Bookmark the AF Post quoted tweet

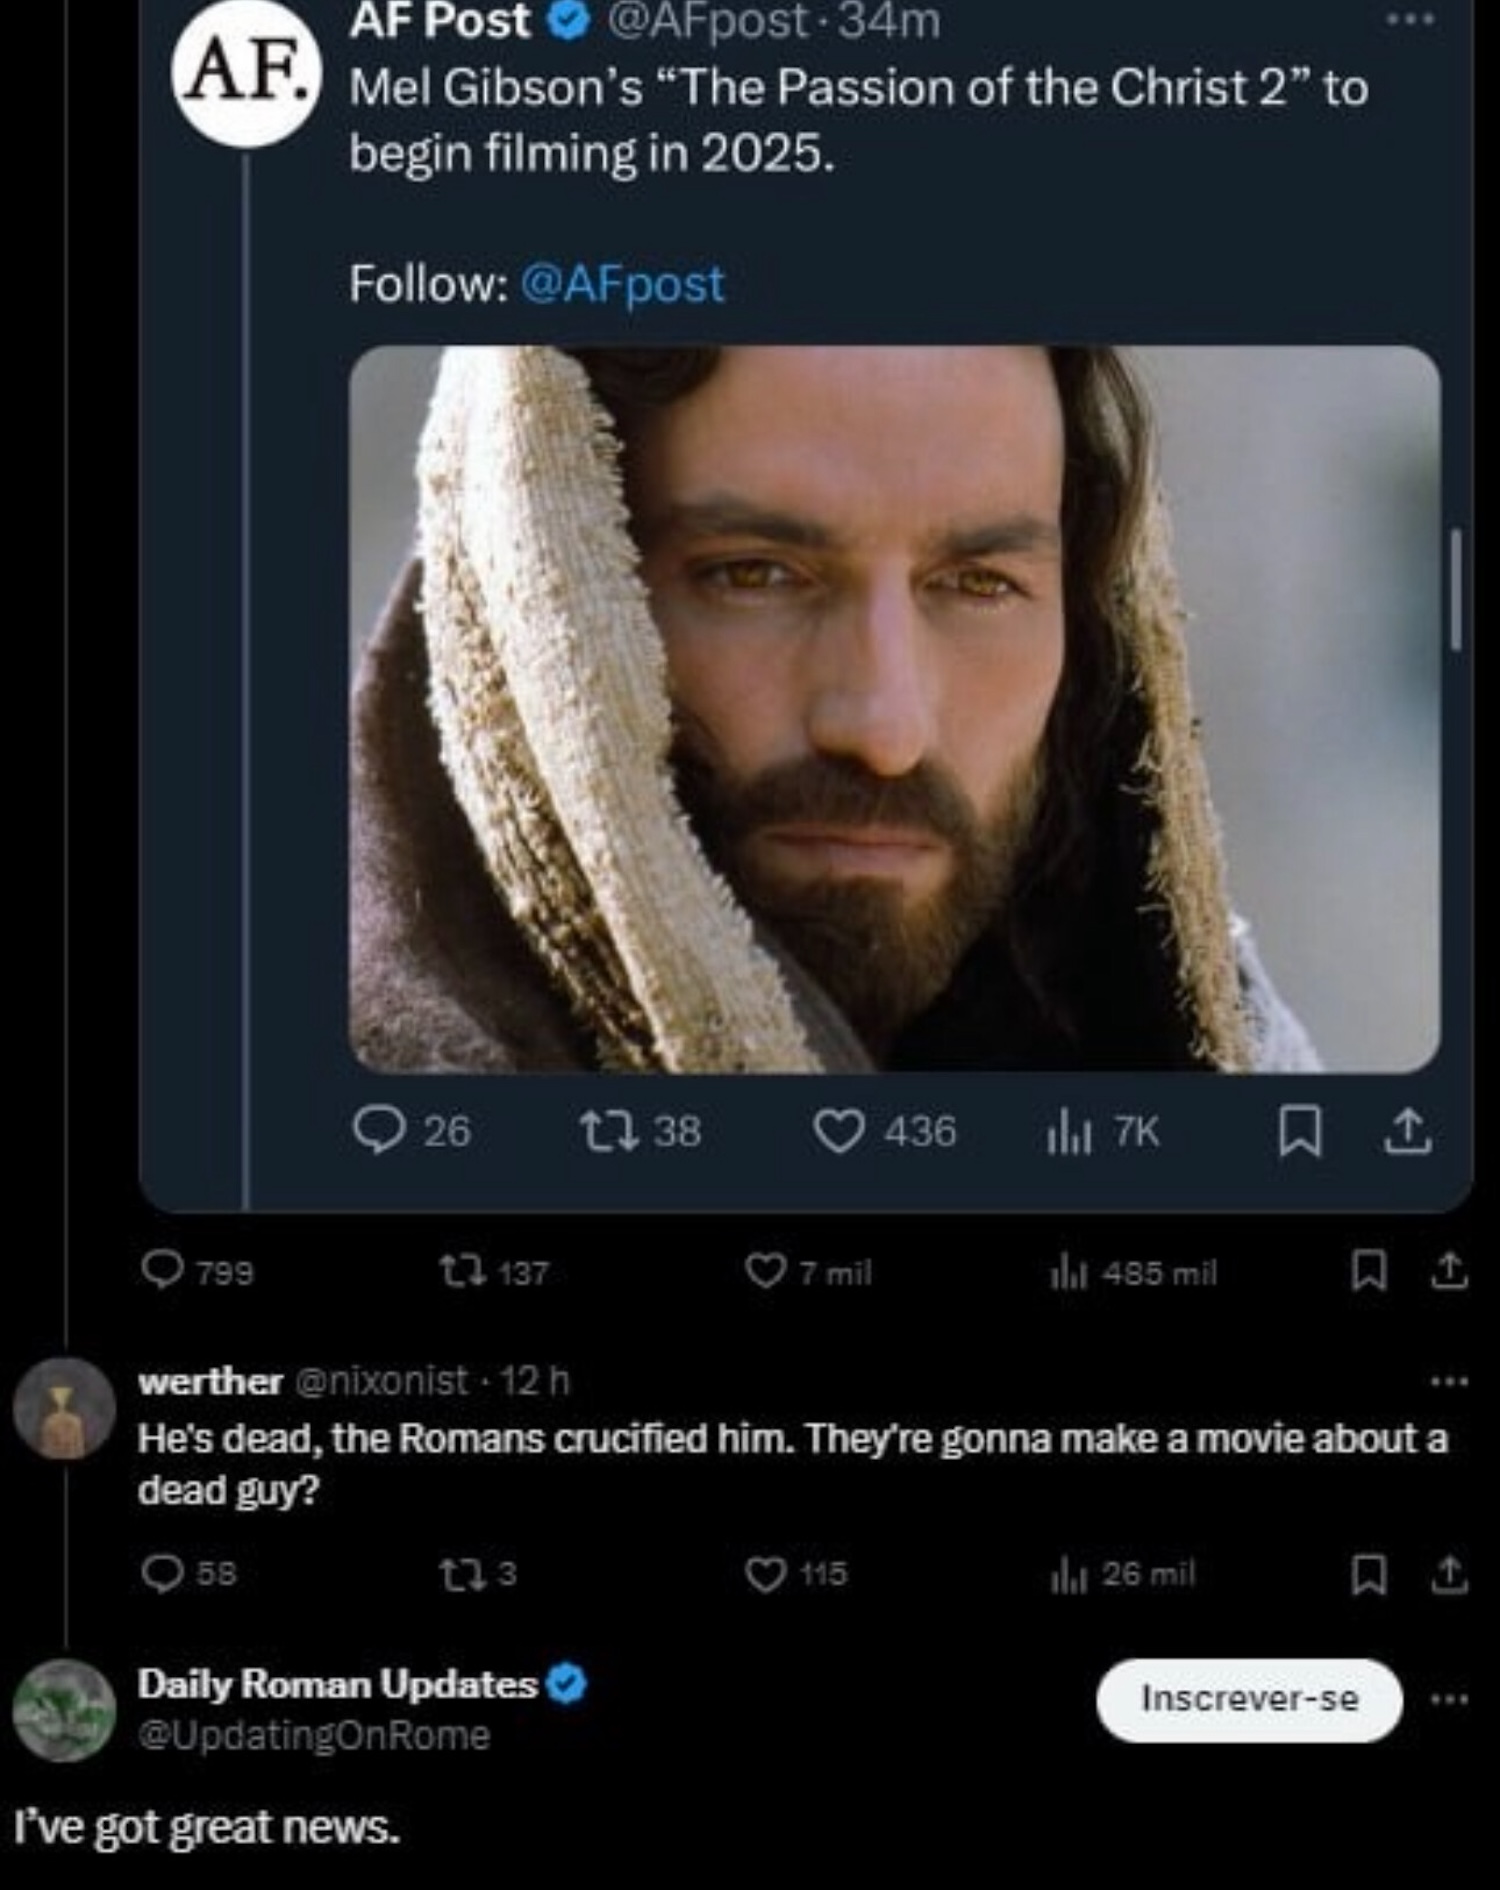coord(1299,1133)
